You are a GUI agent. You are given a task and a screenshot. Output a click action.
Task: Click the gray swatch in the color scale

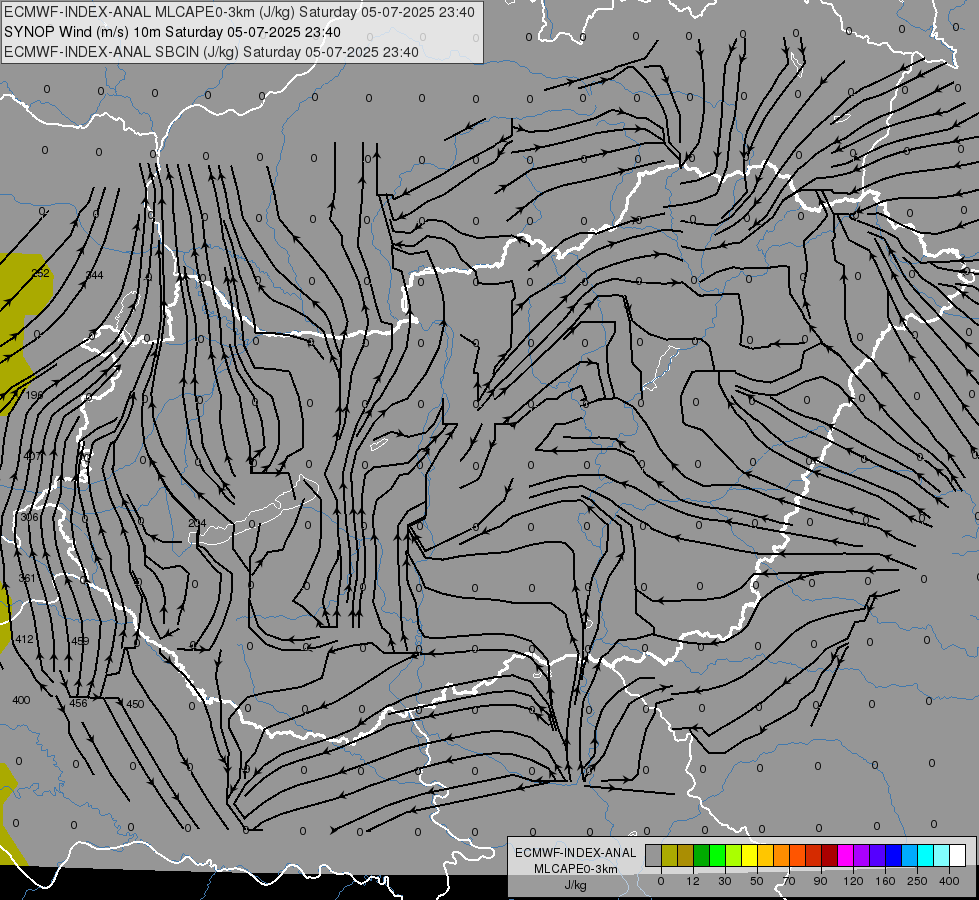click(x=654, y=855)
